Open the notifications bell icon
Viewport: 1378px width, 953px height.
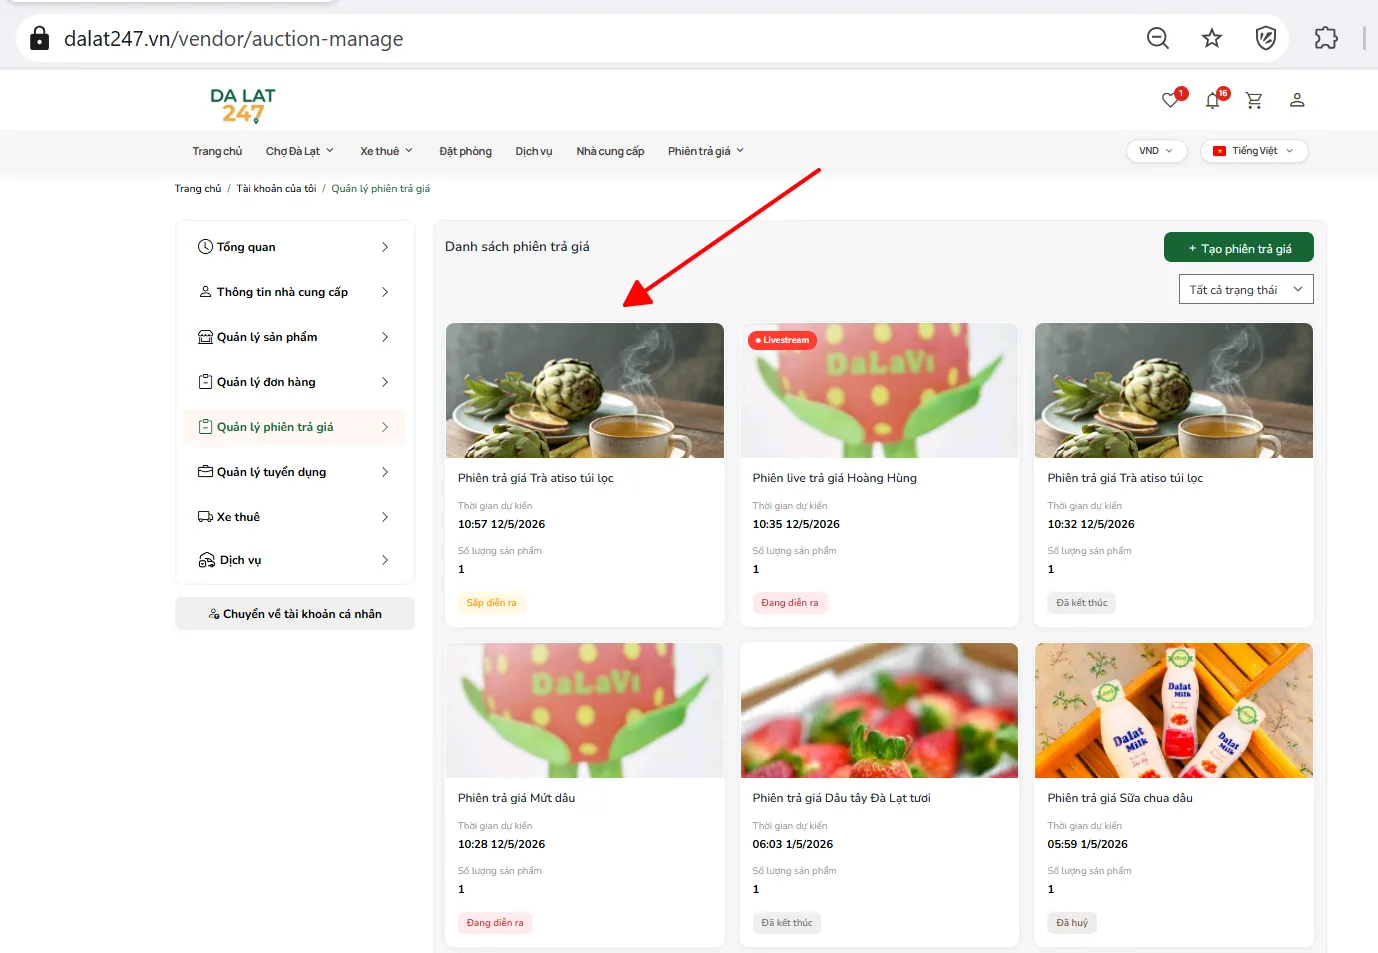[x=1213, y=100]
